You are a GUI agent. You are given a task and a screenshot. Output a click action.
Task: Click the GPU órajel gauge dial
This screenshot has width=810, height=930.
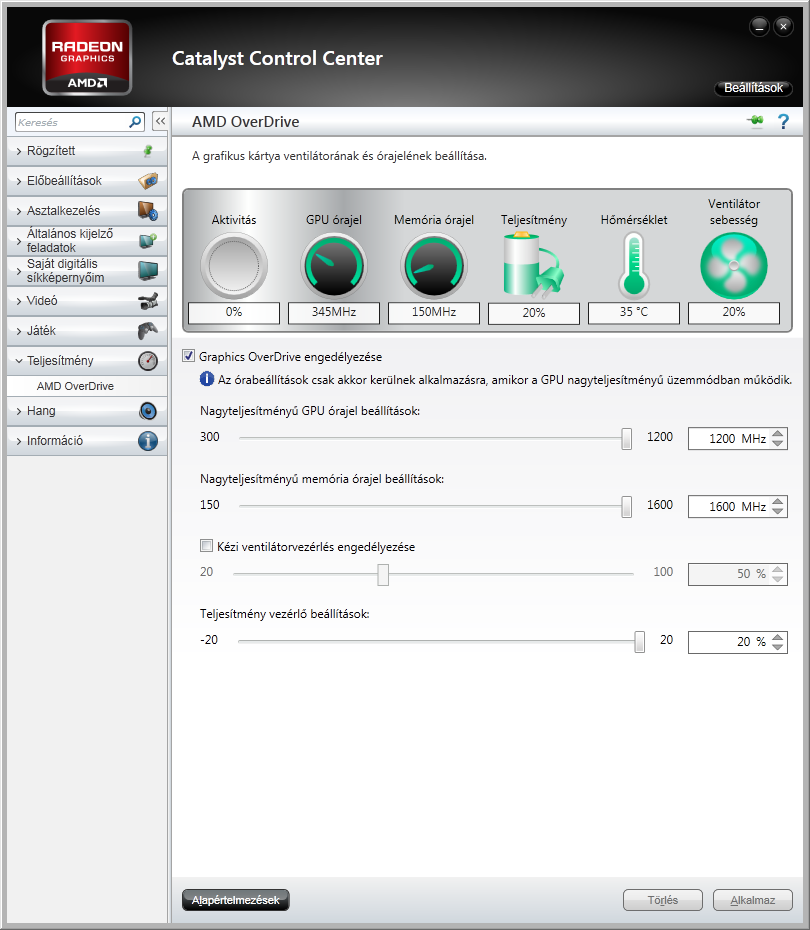click(x=334, y=266)
